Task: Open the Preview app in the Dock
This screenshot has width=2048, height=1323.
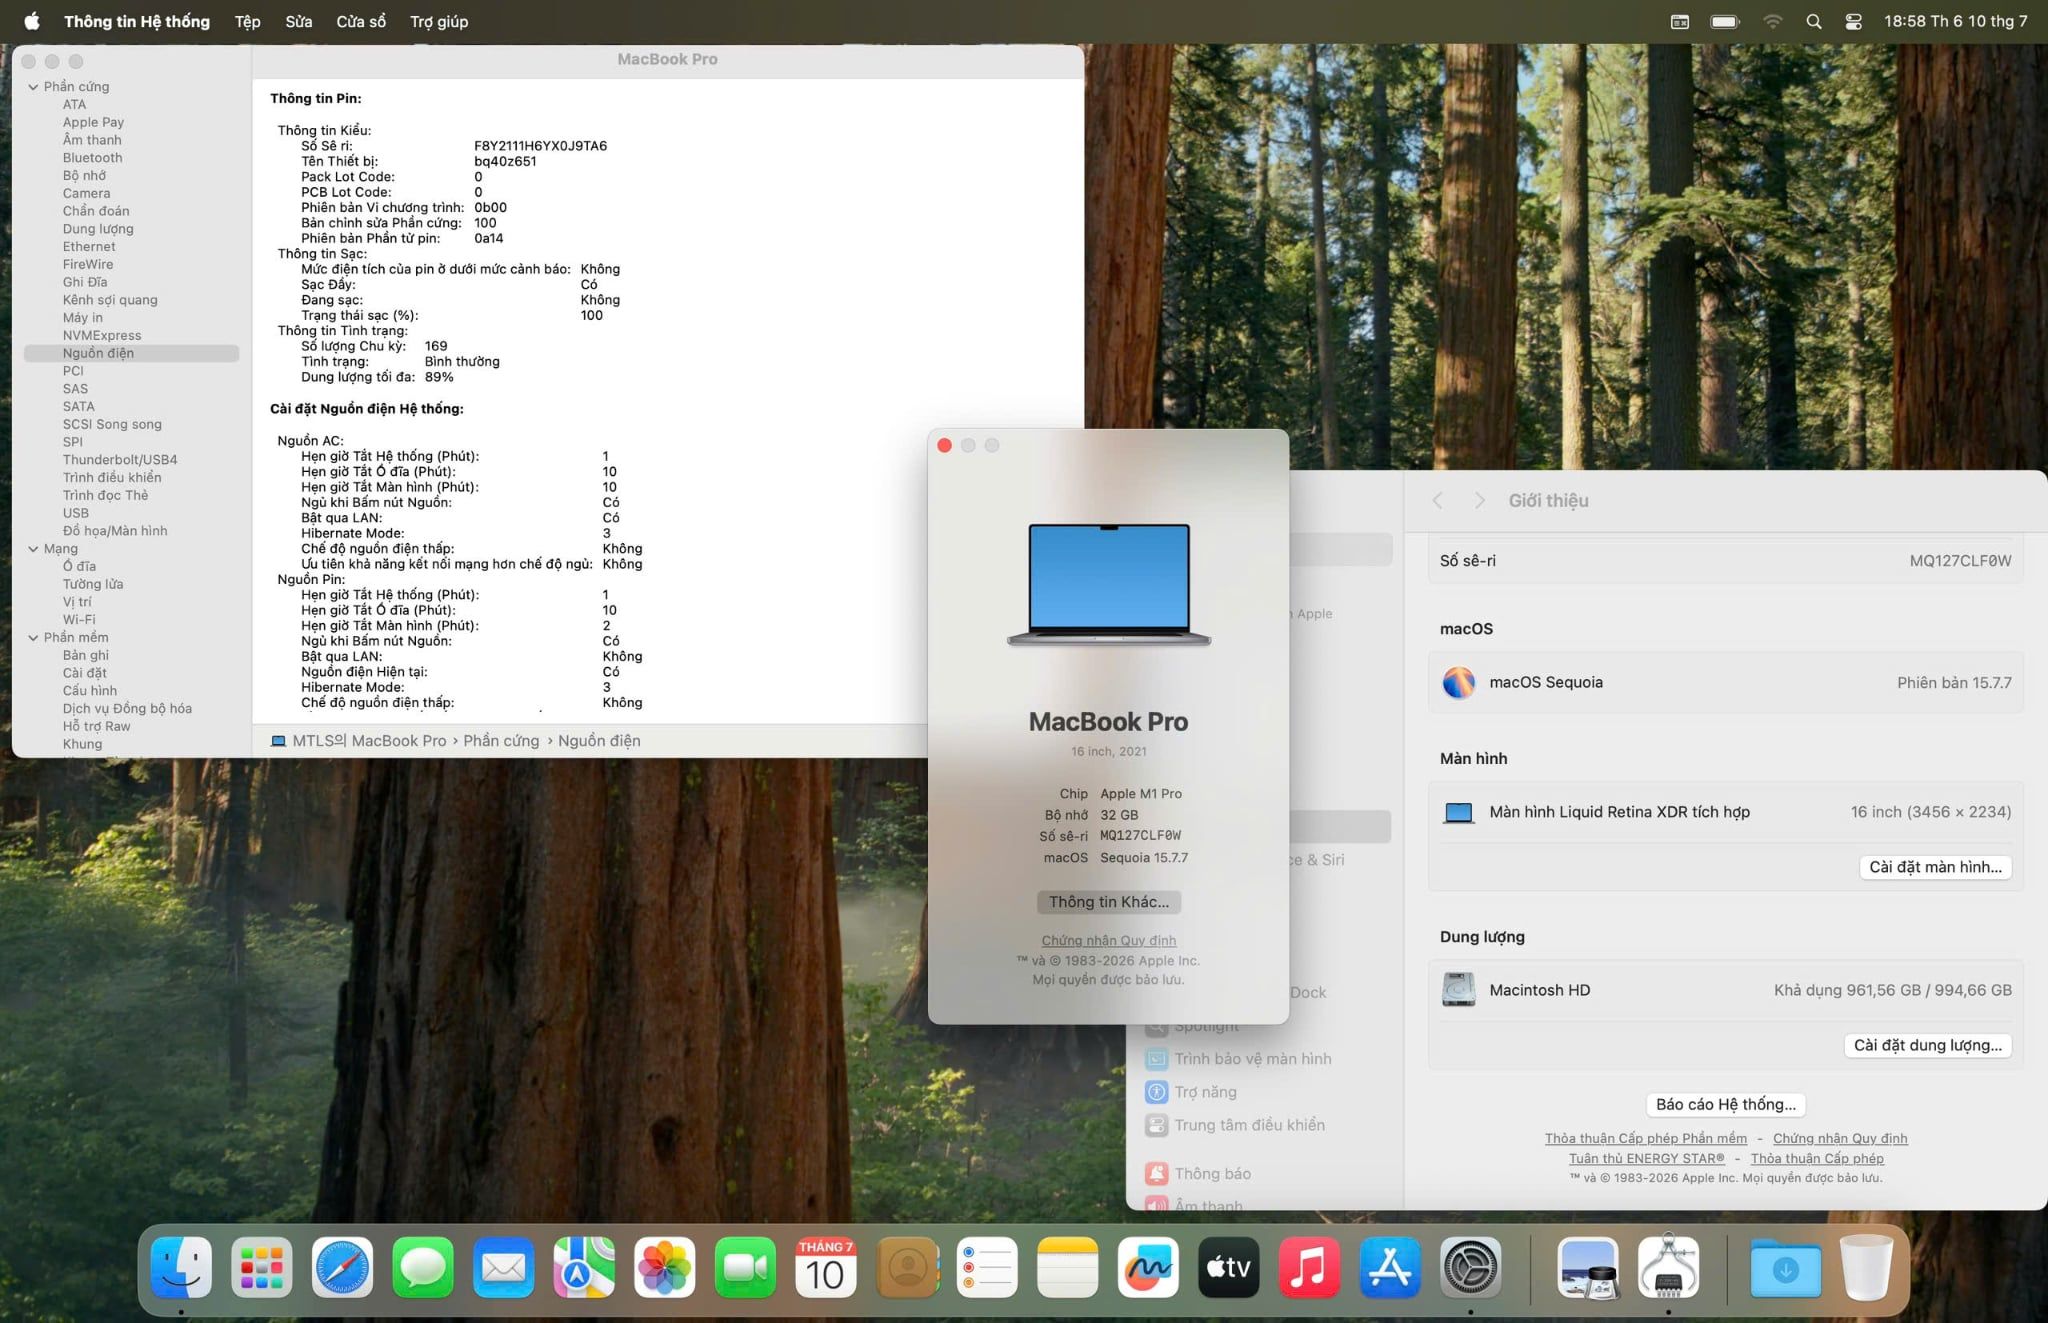Action: pos(1588,1267)
